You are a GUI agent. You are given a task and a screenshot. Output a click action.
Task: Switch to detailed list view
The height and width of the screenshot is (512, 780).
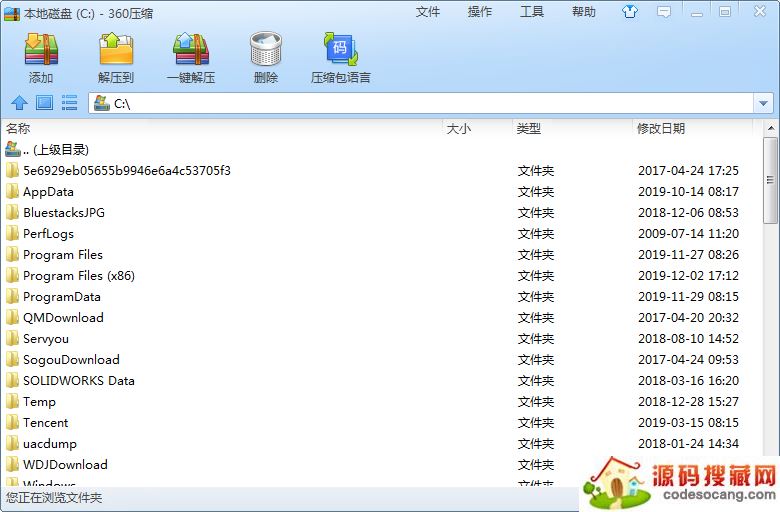tap(69, 103)
